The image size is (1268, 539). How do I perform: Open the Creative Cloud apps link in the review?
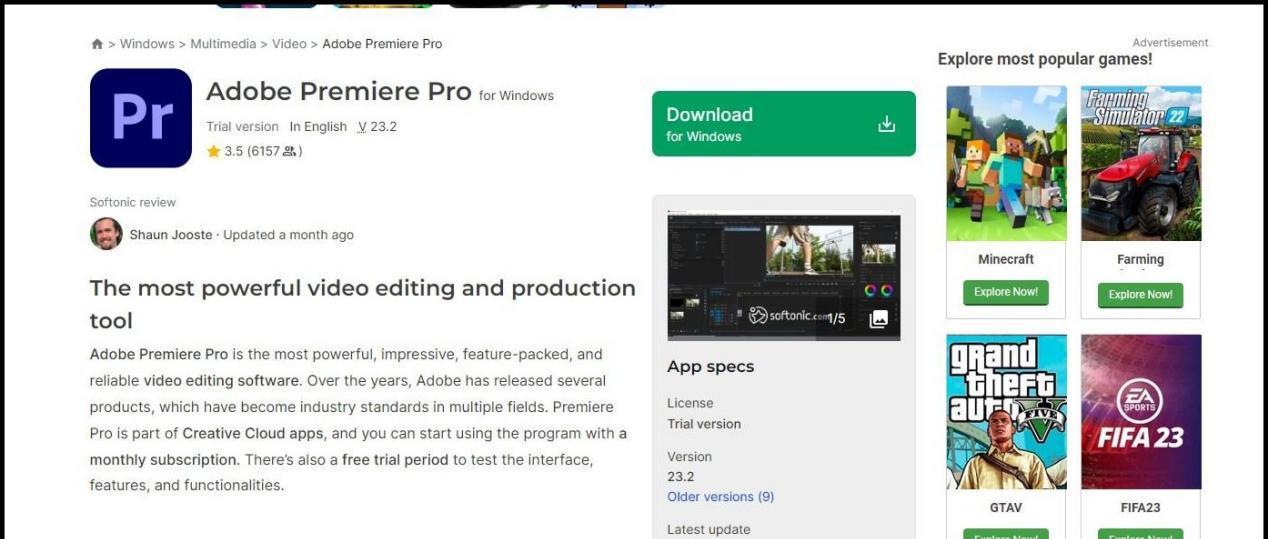(x=253, y=433)
